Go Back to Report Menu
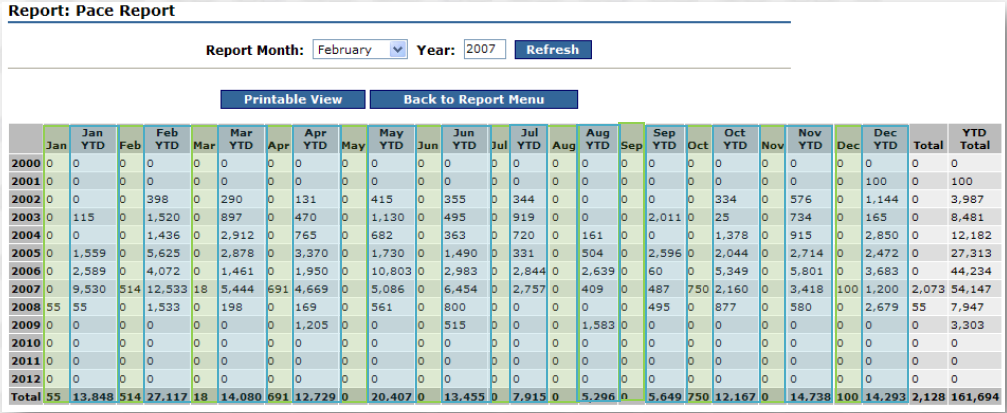 (x=474, y=100)
